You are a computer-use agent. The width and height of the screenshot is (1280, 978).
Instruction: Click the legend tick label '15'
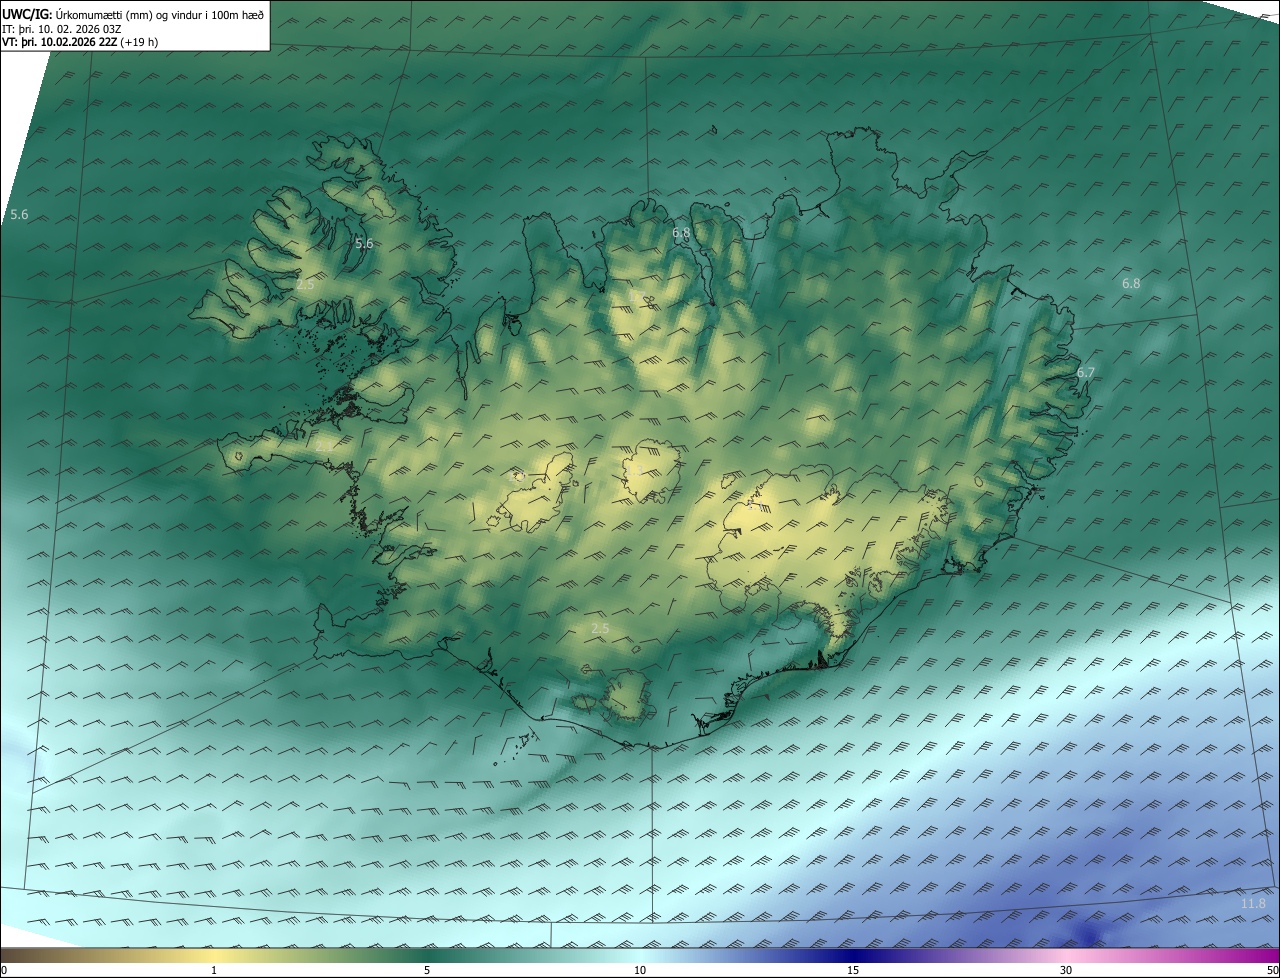[x=853, y=970]
